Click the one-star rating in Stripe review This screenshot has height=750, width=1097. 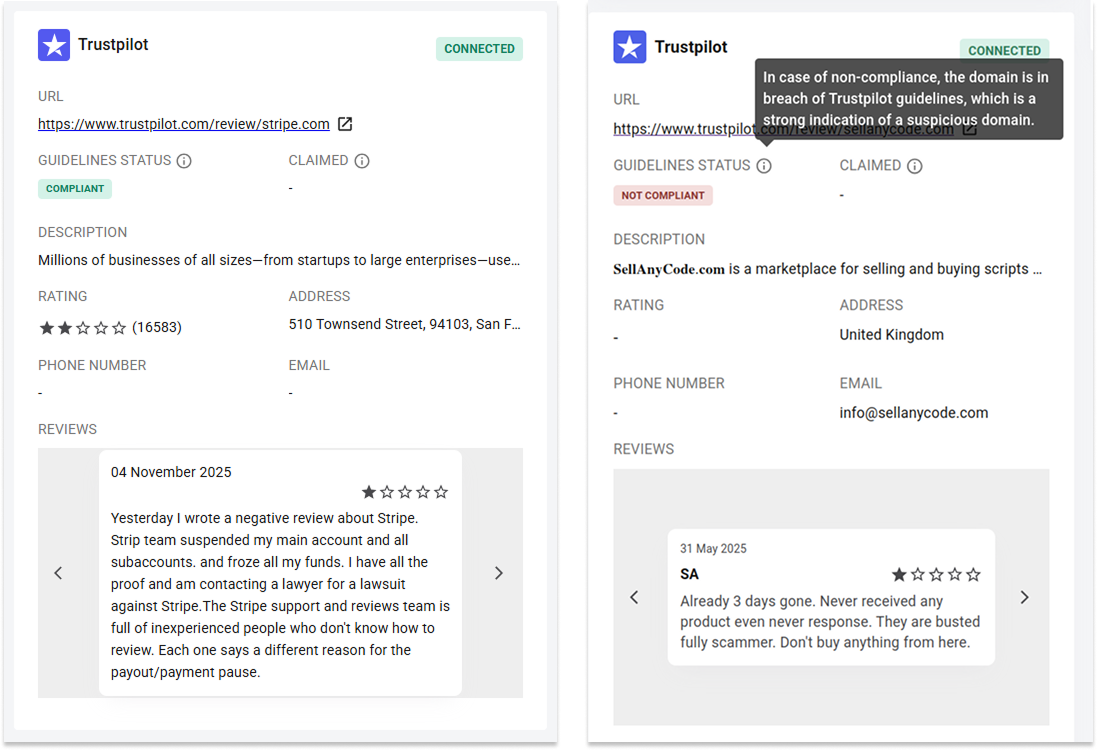click(404, 492)
